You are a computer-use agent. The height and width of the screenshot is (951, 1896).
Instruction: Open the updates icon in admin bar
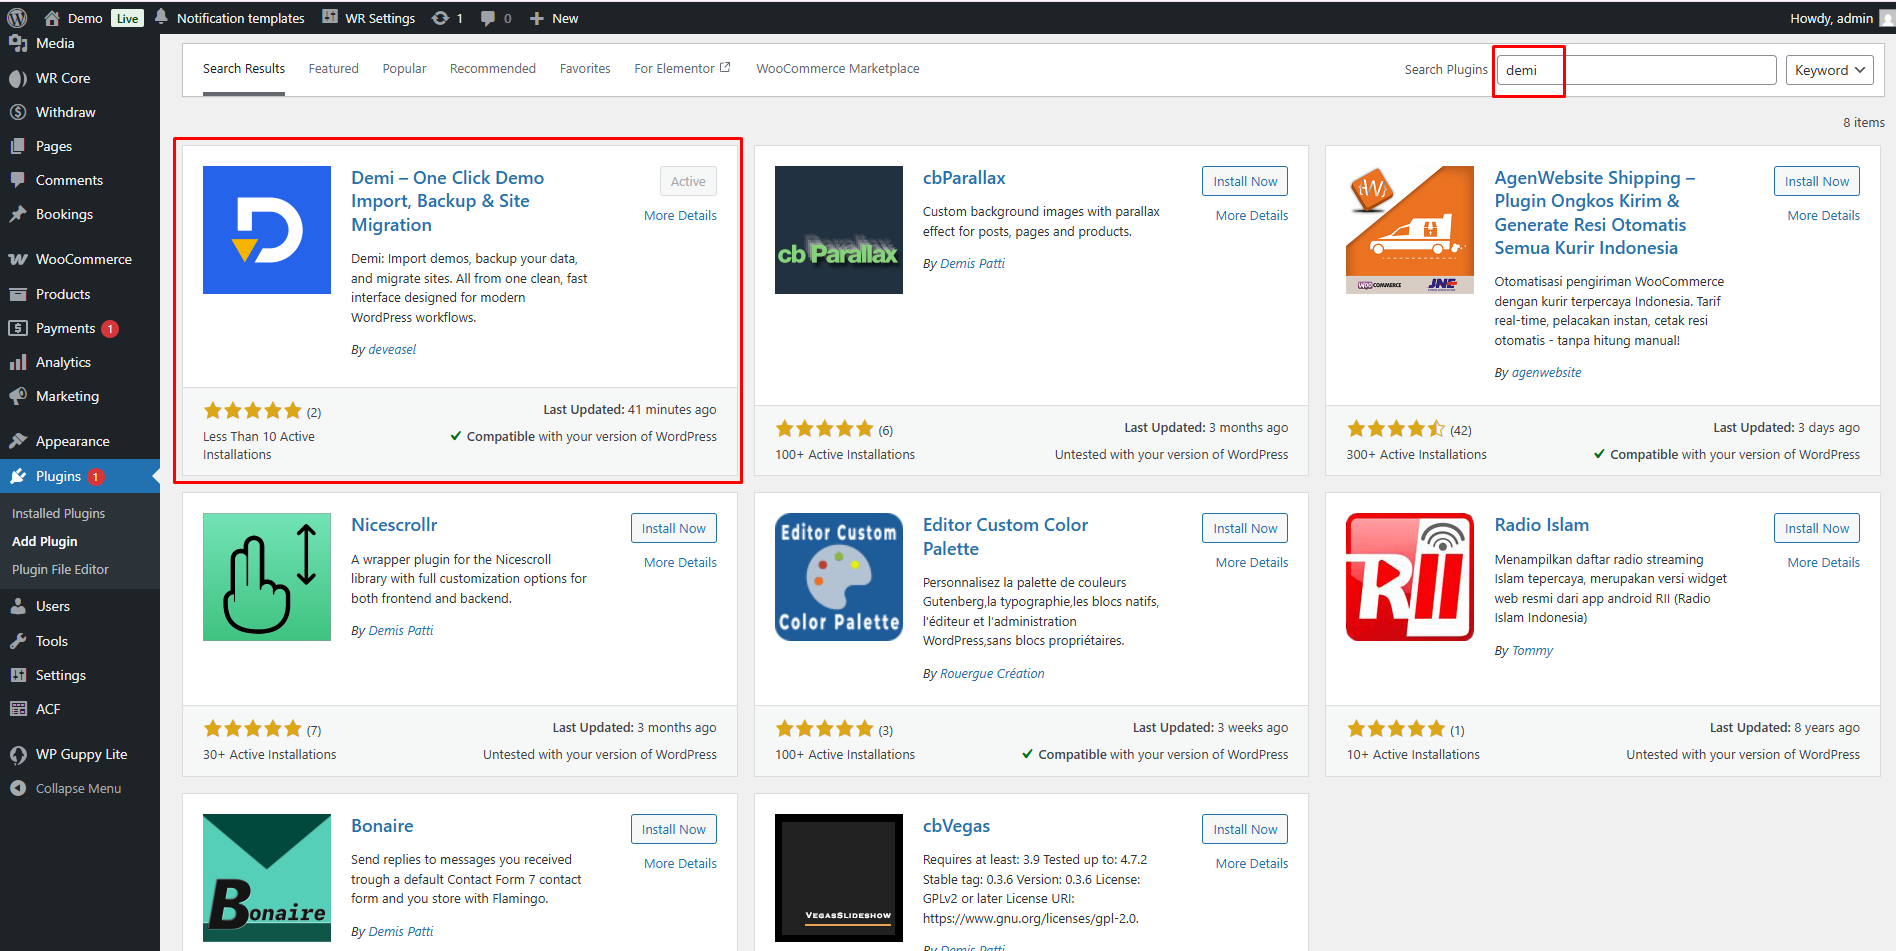point(441,18)
